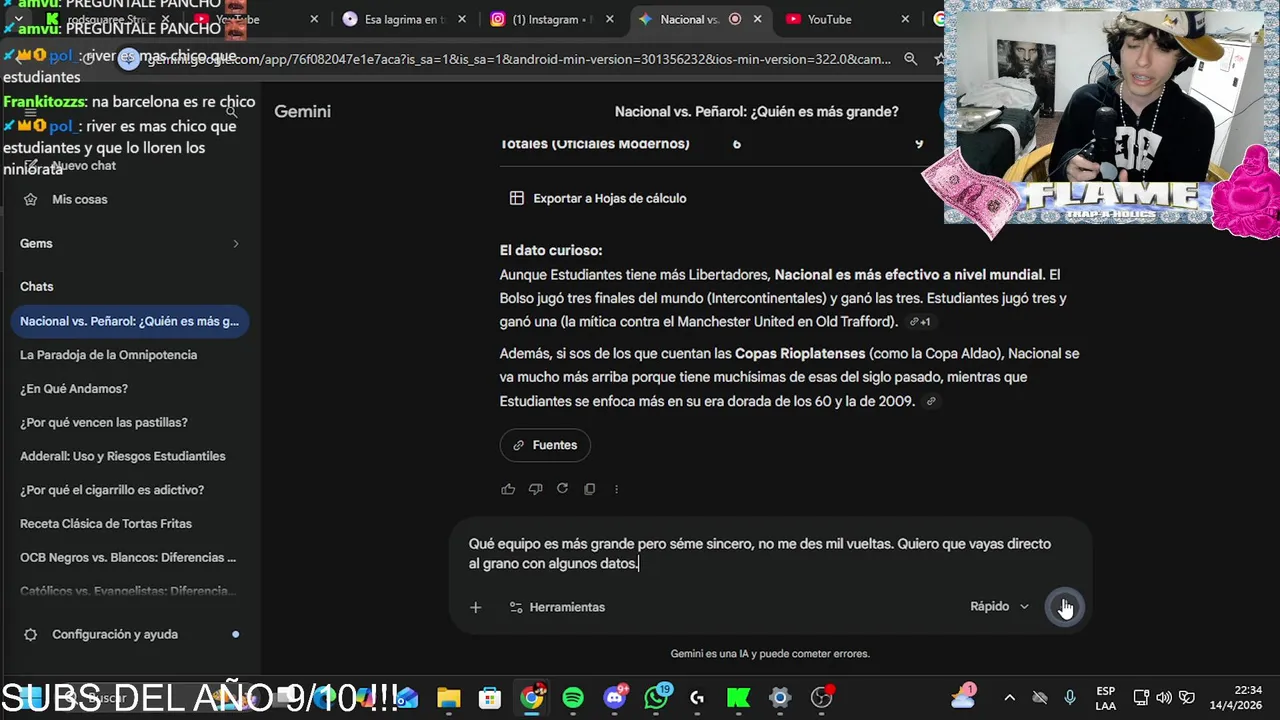Open WhatsApp from the taskbar
The width and height of the screenshot is (1280, 720).
(x=656, y=698)
